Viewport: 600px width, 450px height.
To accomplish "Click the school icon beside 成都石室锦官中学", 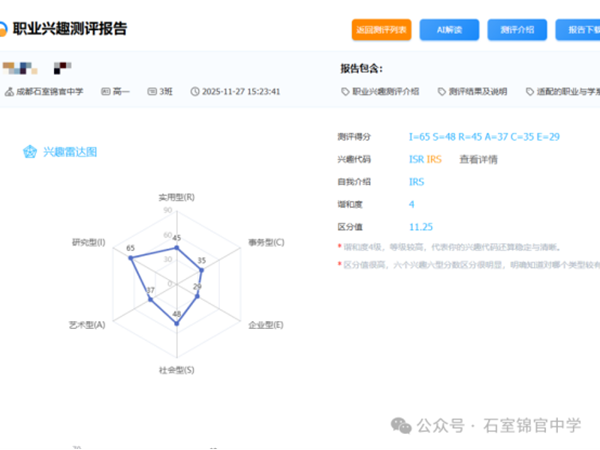I will point(9,92).
